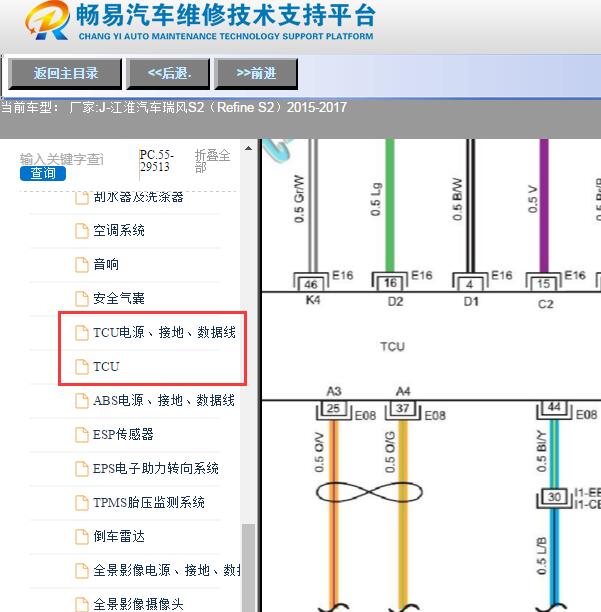The image size is (601, 612).
Task: Click 折叠全部 to collapse all
Action: click(x=212, y=161)
